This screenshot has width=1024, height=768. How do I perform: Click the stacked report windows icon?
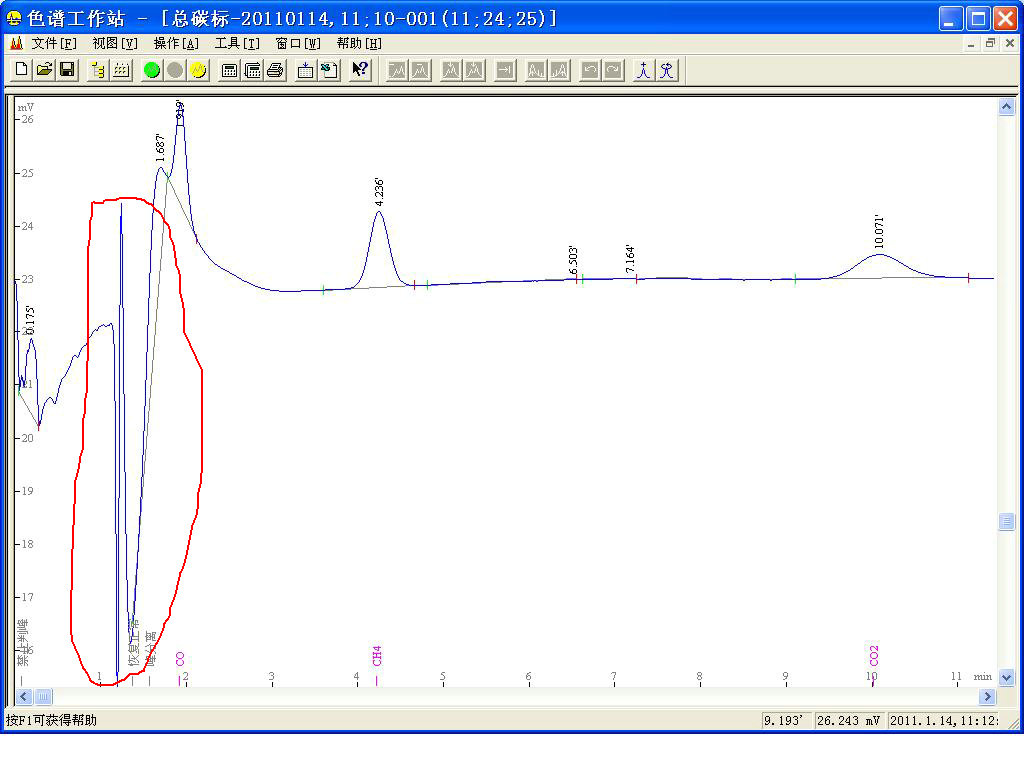pos(252,70)
